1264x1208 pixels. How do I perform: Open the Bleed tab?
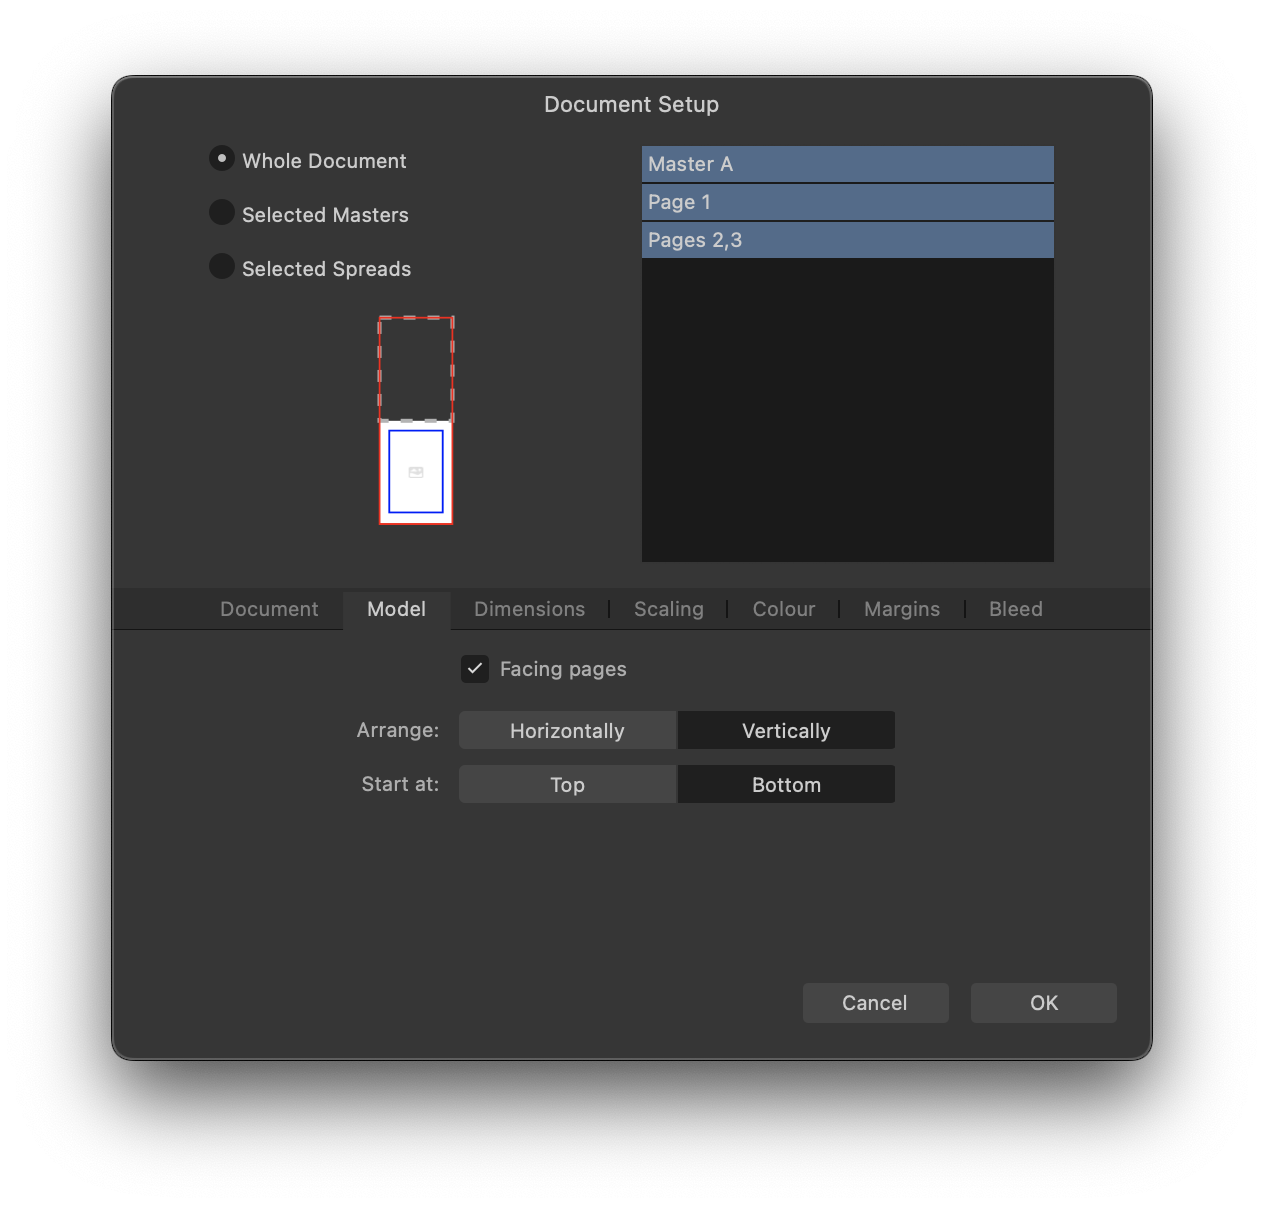click(x=1015, y=609)
